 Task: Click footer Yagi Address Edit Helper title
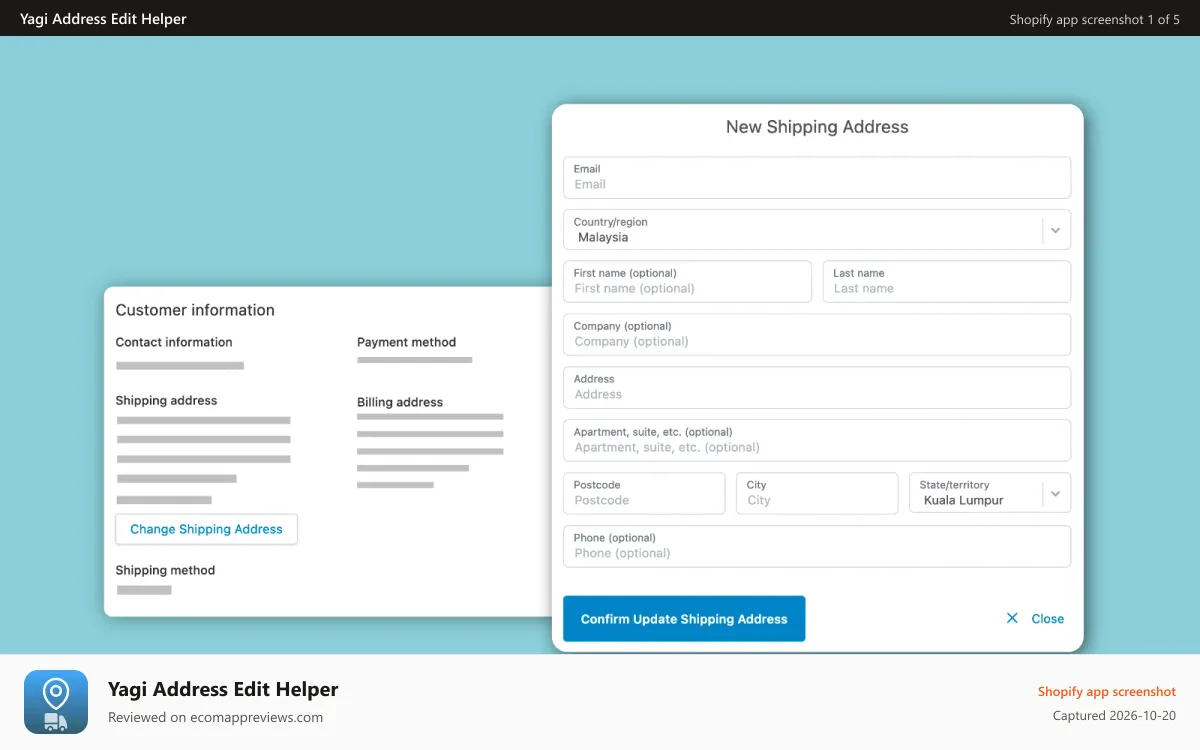[x=223, y=689]
